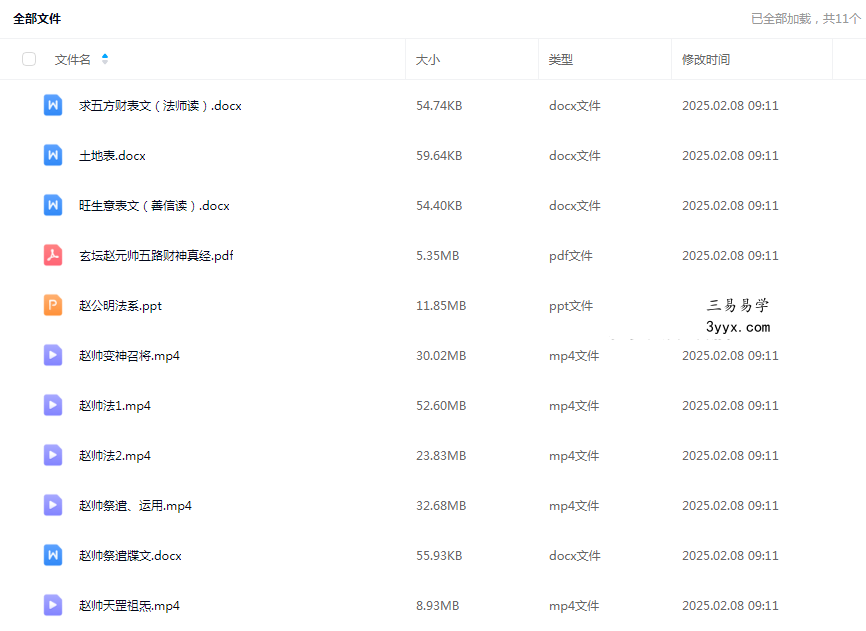Click the 已全部加载，共11个 status text

[806, 19]
